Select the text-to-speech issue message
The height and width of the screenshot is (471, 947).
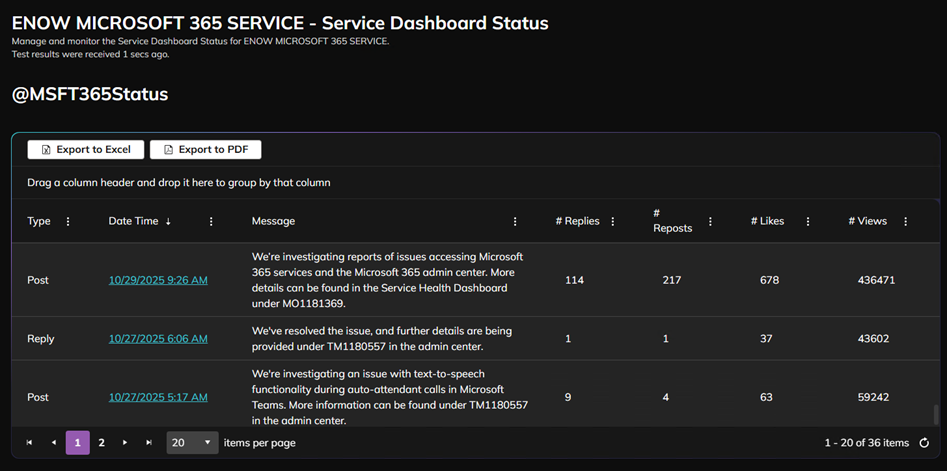coord(390,397)
